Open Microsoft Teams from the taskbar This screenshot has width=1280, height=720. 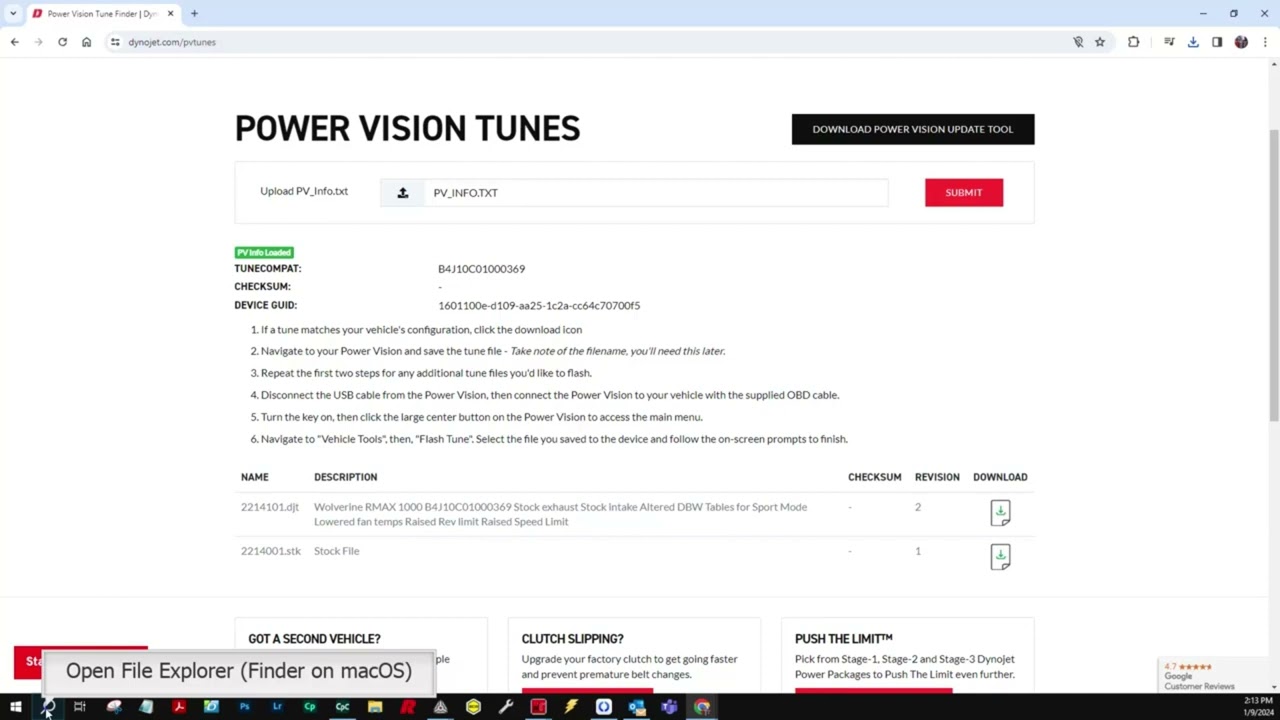click(669, 707)
